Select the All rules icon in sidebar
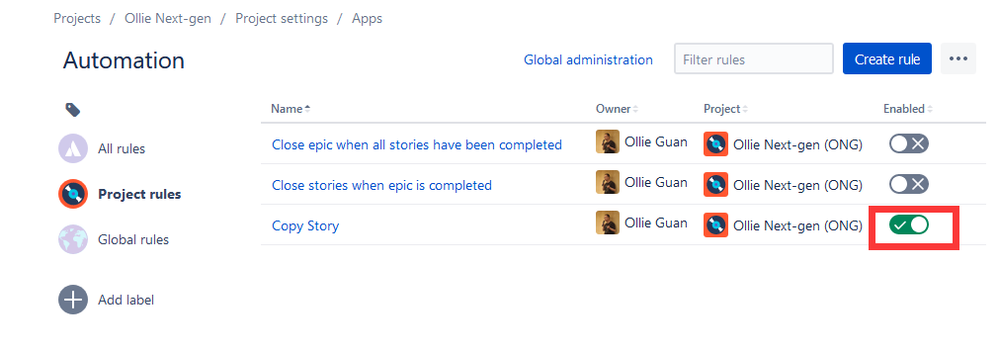The height and width of the screenshot is (363, 999). tap(73, 148)
